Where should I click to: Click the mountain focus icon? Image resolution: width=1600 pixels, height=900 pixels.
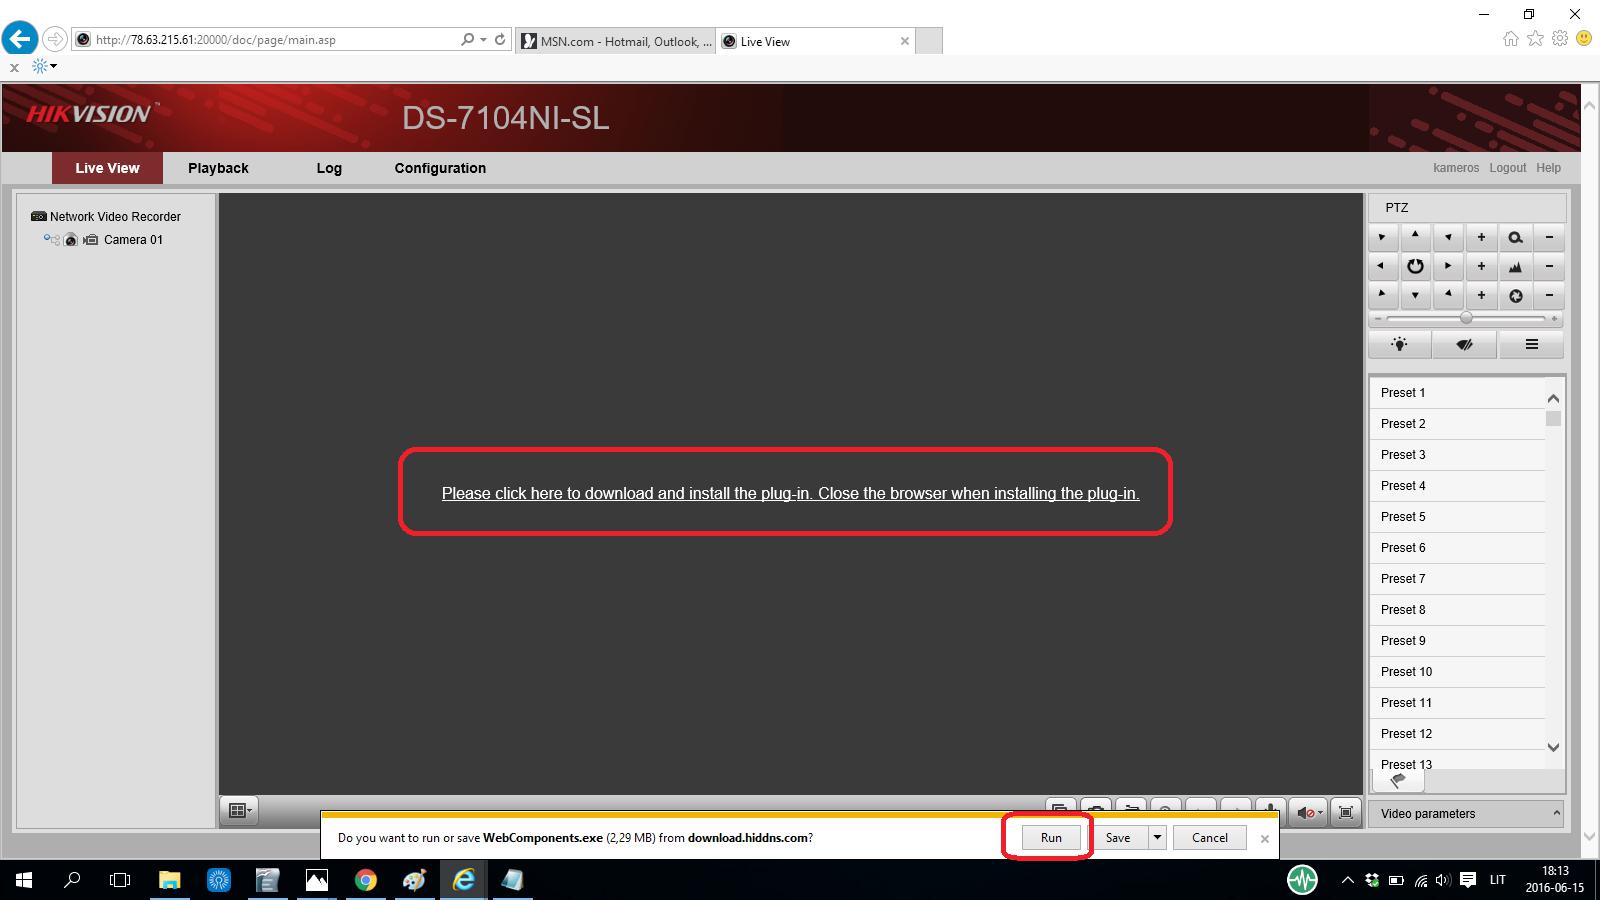pos(1515,267)
